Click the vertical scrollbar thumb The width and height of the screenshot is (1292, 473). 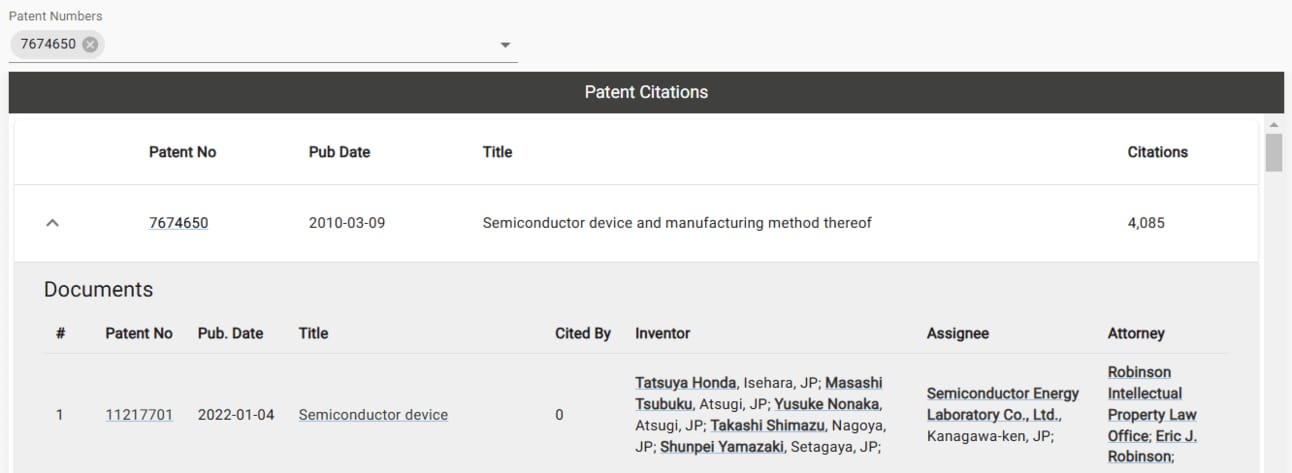pos(1274,153)
